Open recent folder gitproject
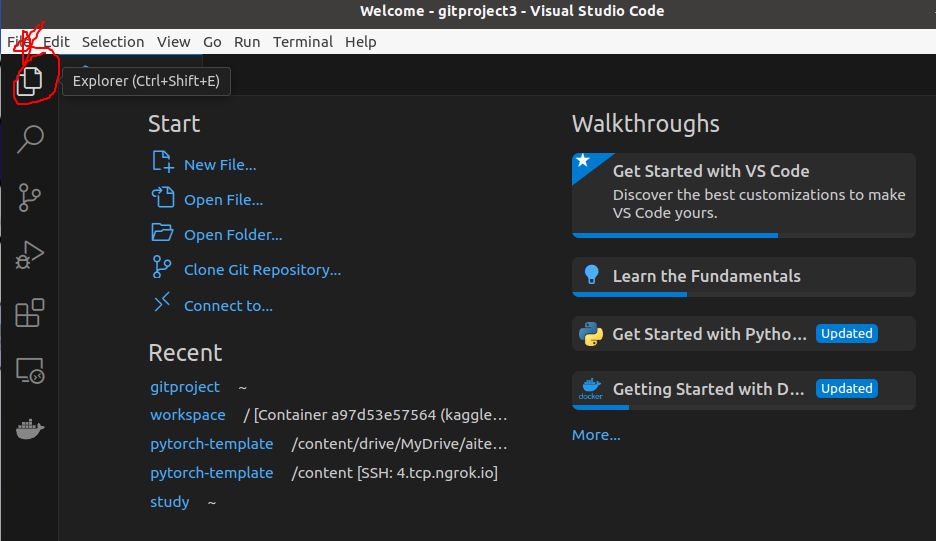 tap(184, 387)
